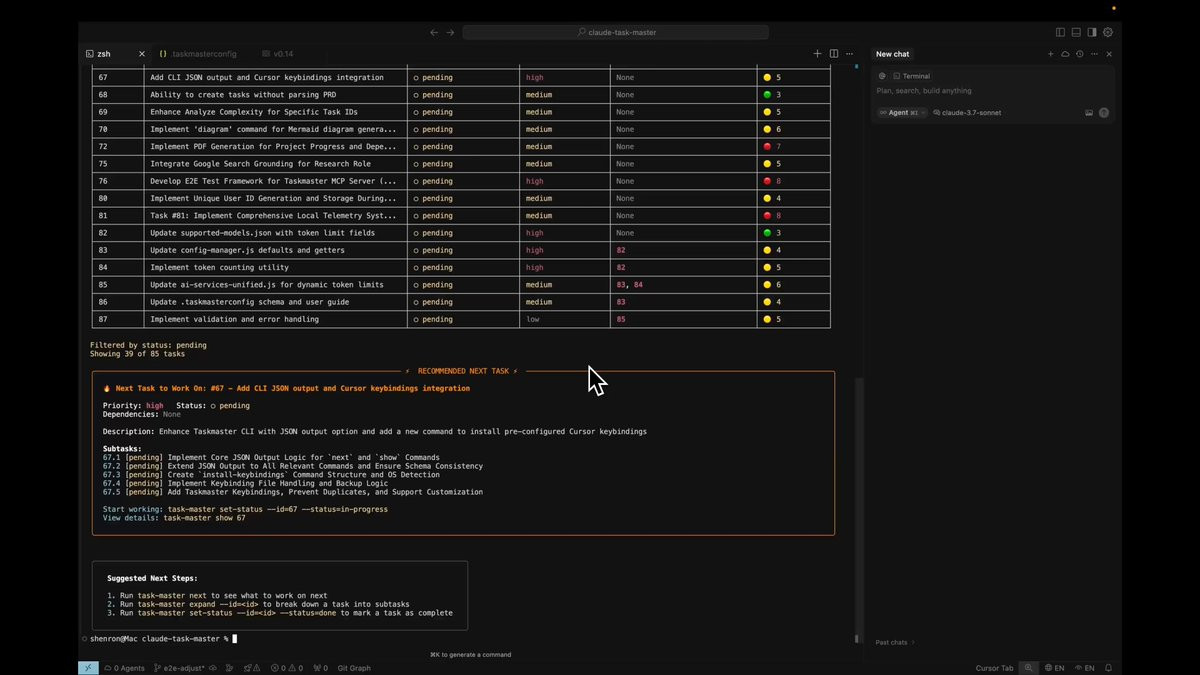Open the ports forwarded indicator
The width and height of the screenshot is (1200, 675).
pyautogui.click(x=320, y=668)
